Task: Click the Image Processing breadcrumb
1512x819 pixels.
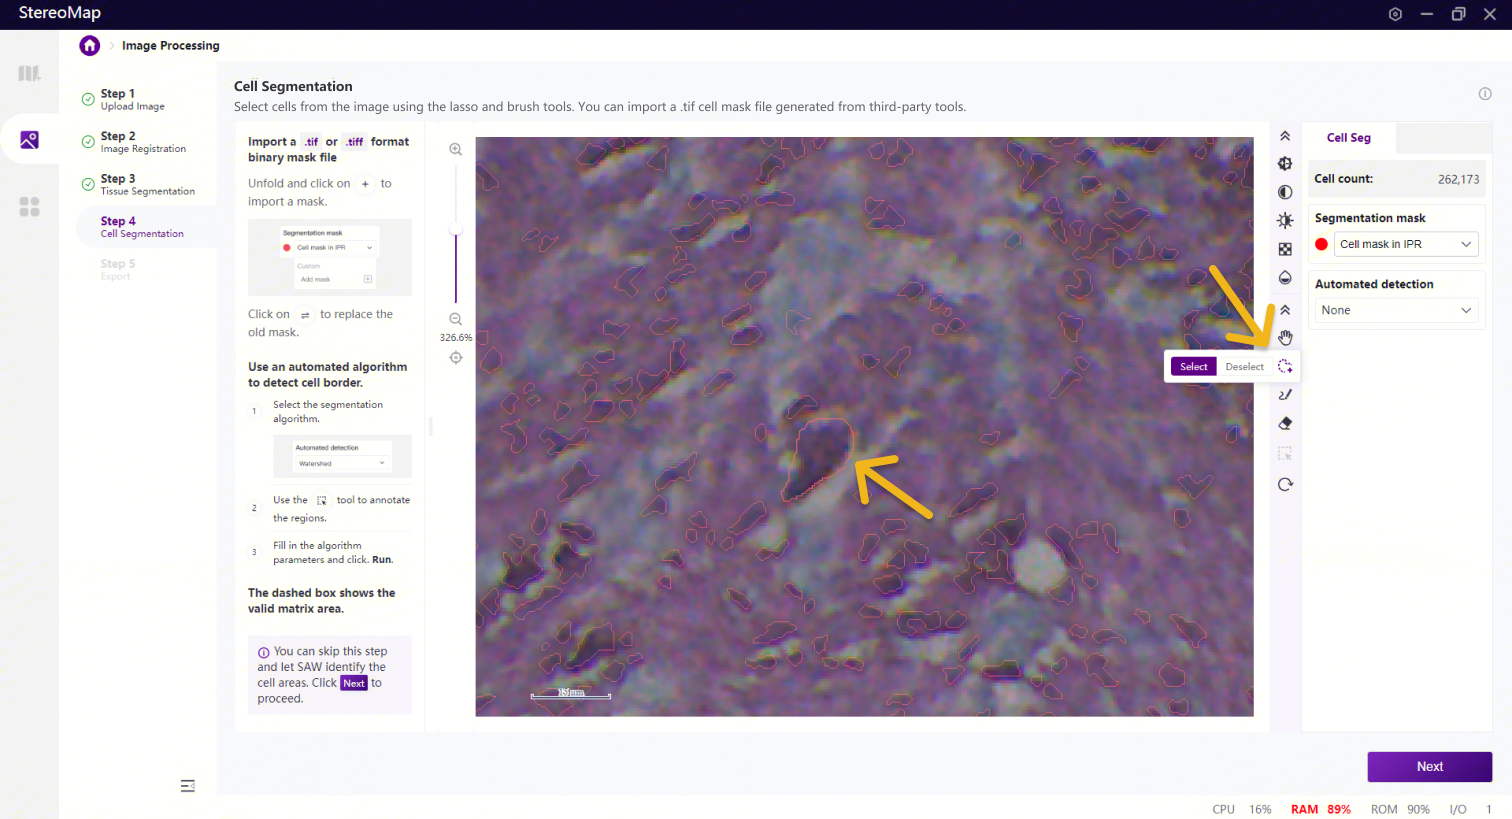Action: point(170,46)
